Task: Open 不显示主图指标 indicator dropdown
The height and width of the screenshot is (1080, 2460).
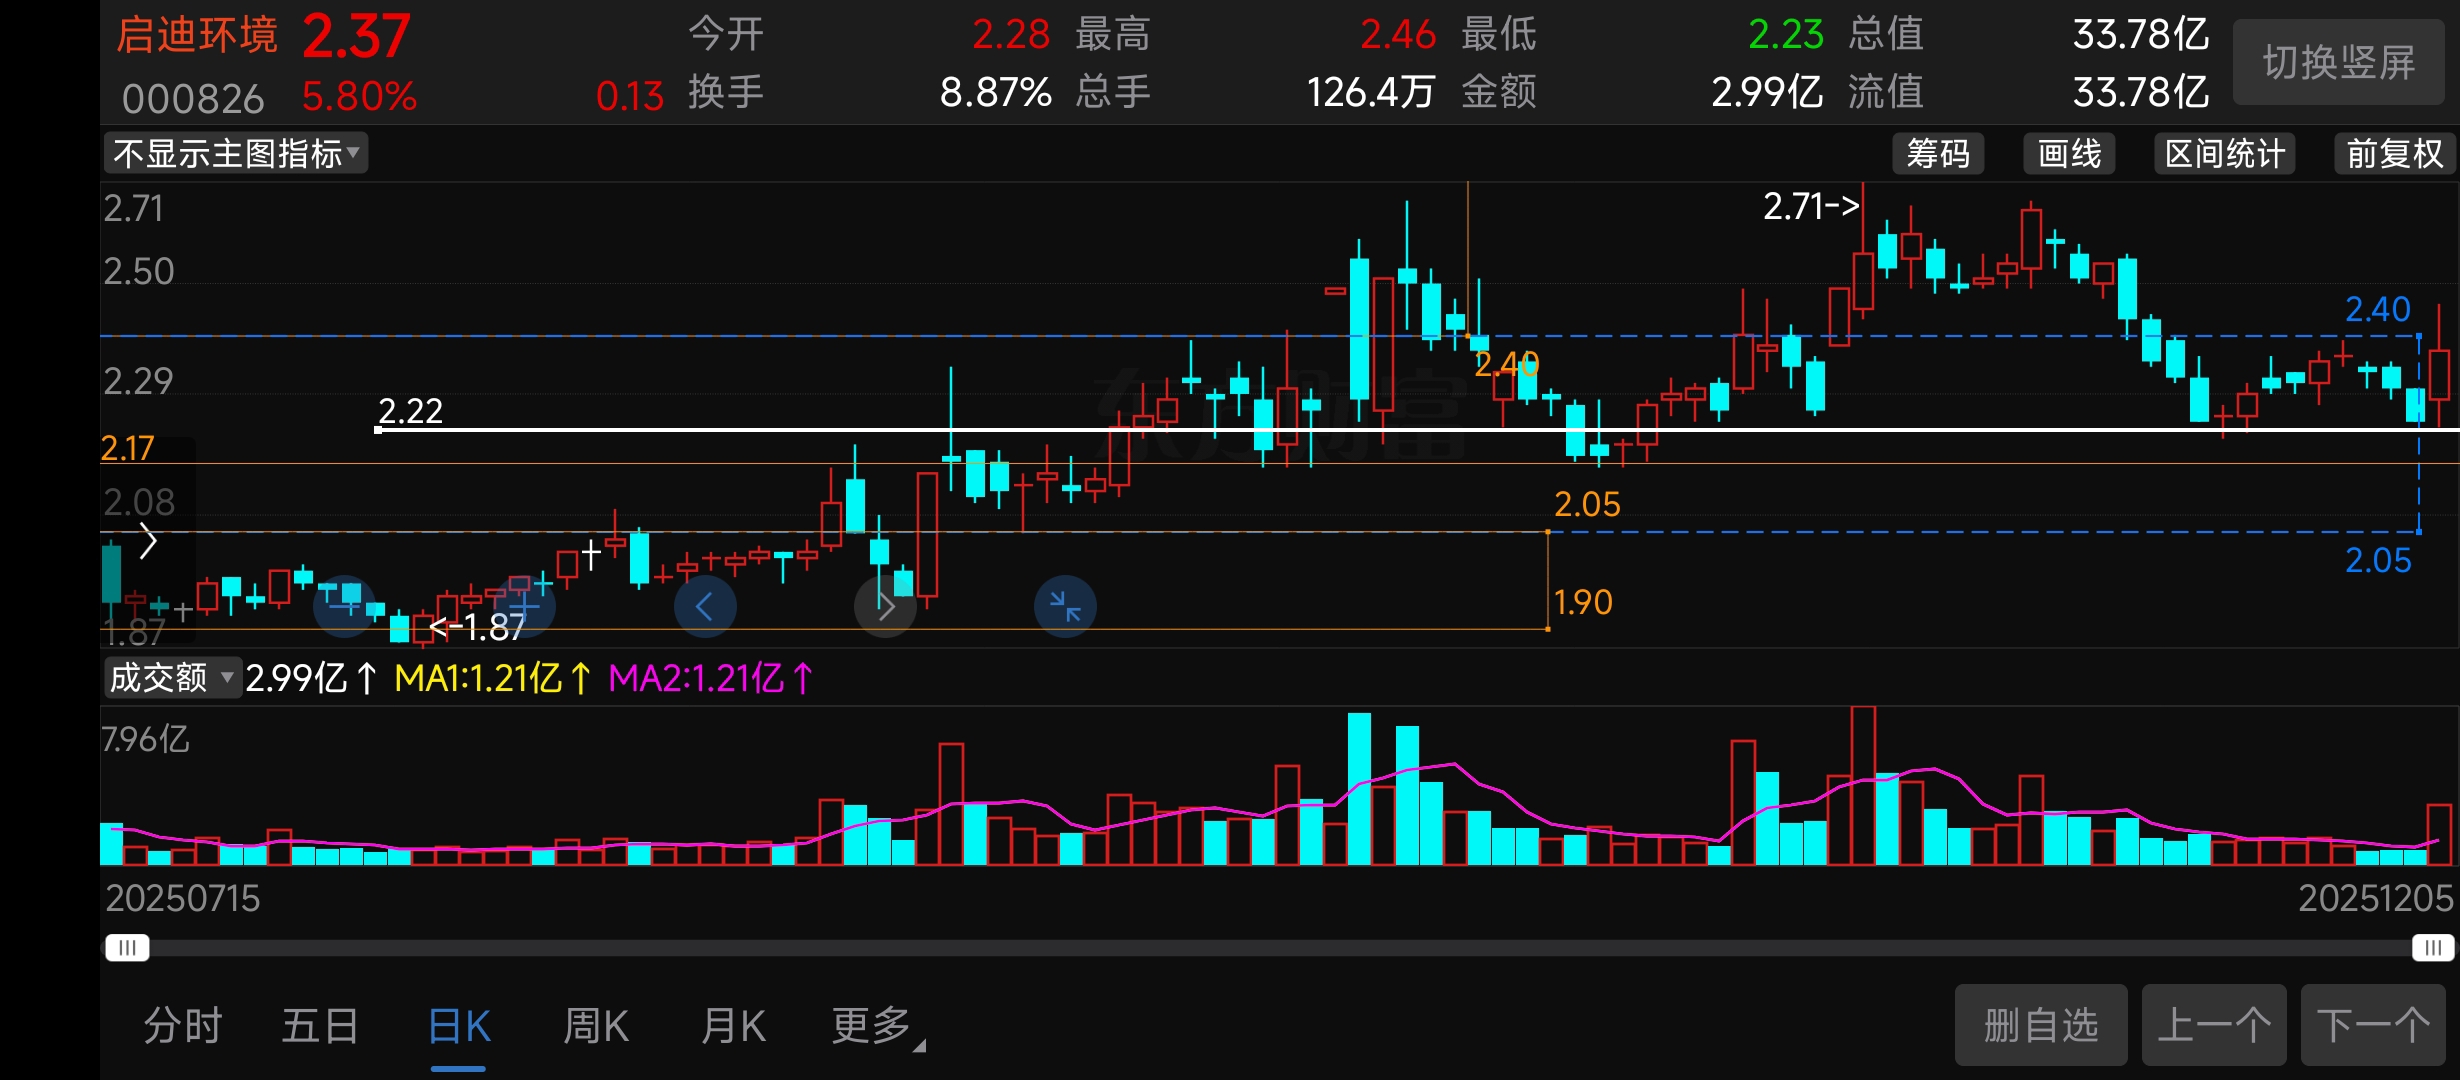Action: point(236,154)
